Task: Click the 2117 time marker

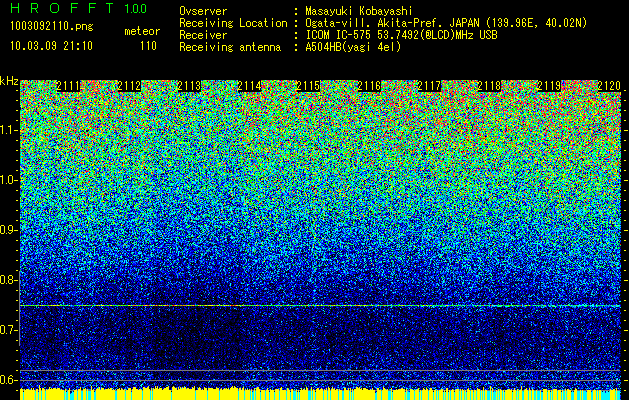Action: coord(429,86)
